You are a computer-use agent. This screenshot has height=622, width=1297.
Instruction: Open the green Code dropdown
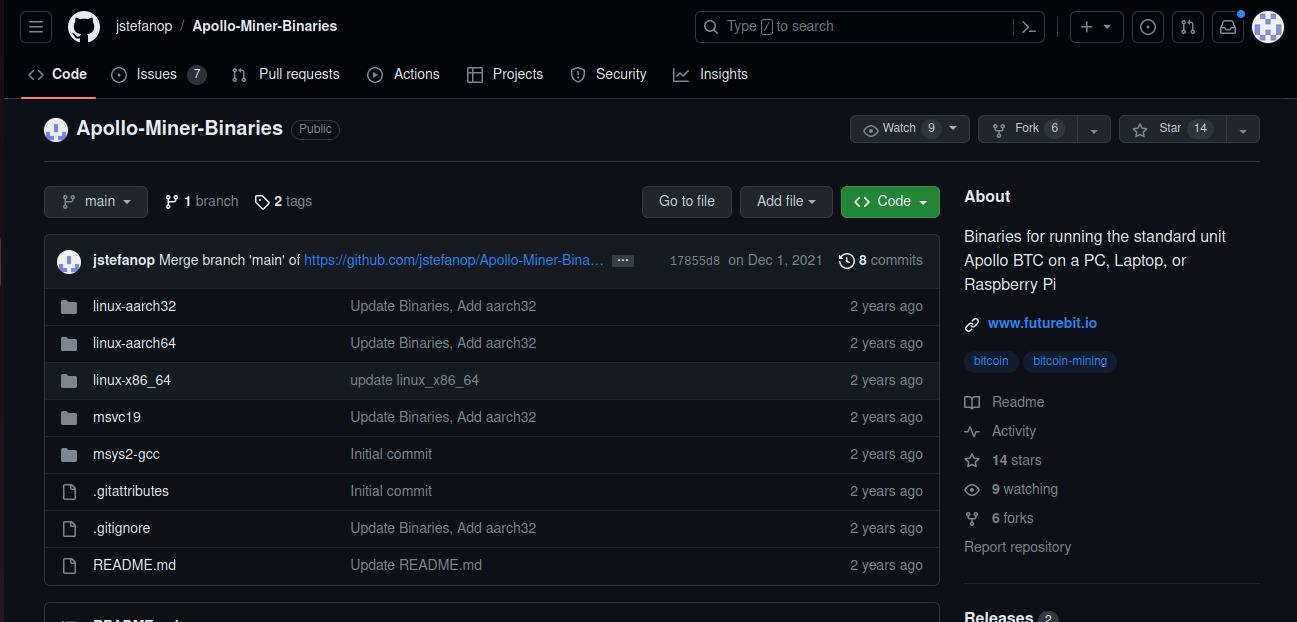890,202
